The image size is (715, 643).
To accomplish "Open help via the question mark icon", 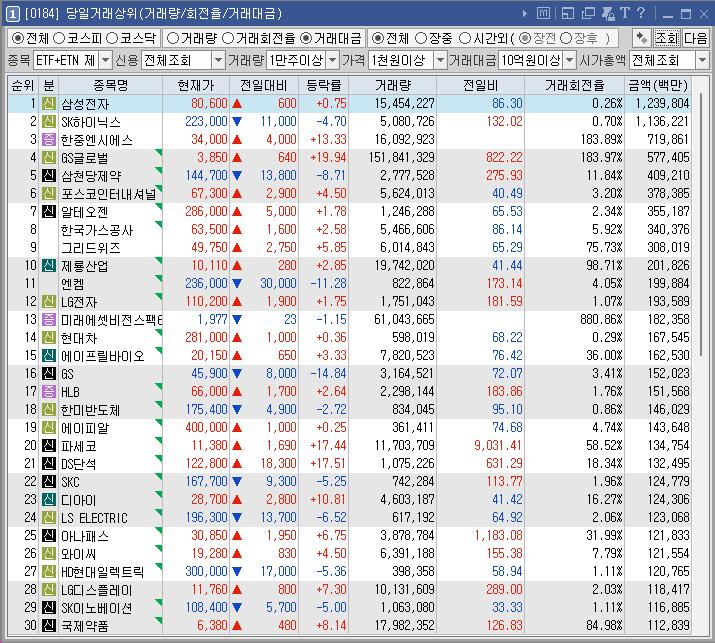I will click(x=641, y=13).
